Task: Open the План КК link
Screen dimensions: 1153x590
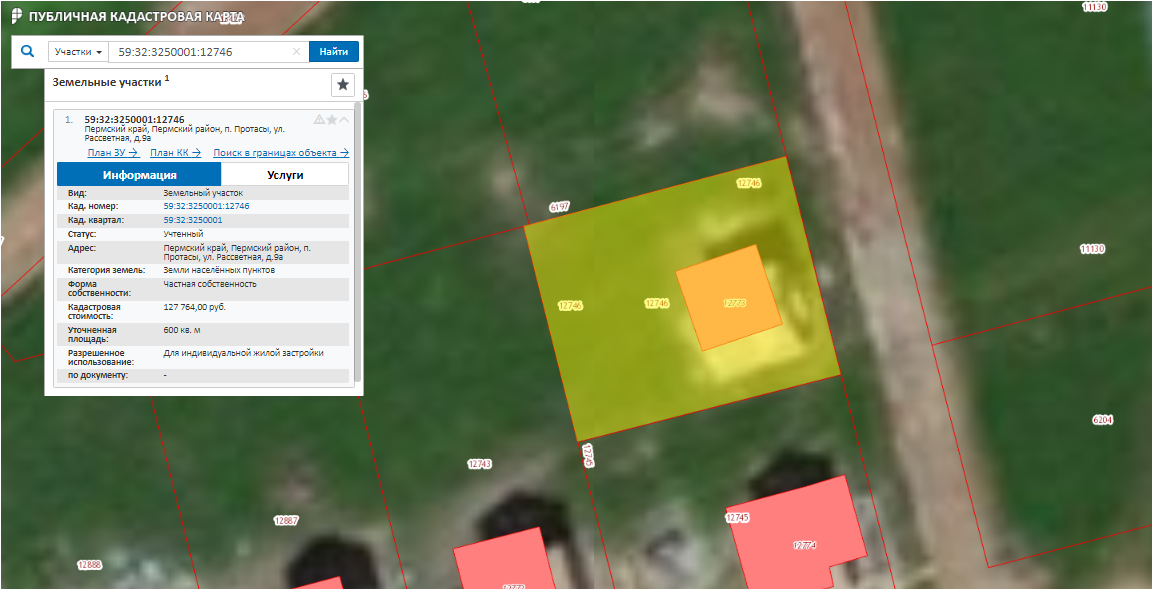Action: [175, 153]
